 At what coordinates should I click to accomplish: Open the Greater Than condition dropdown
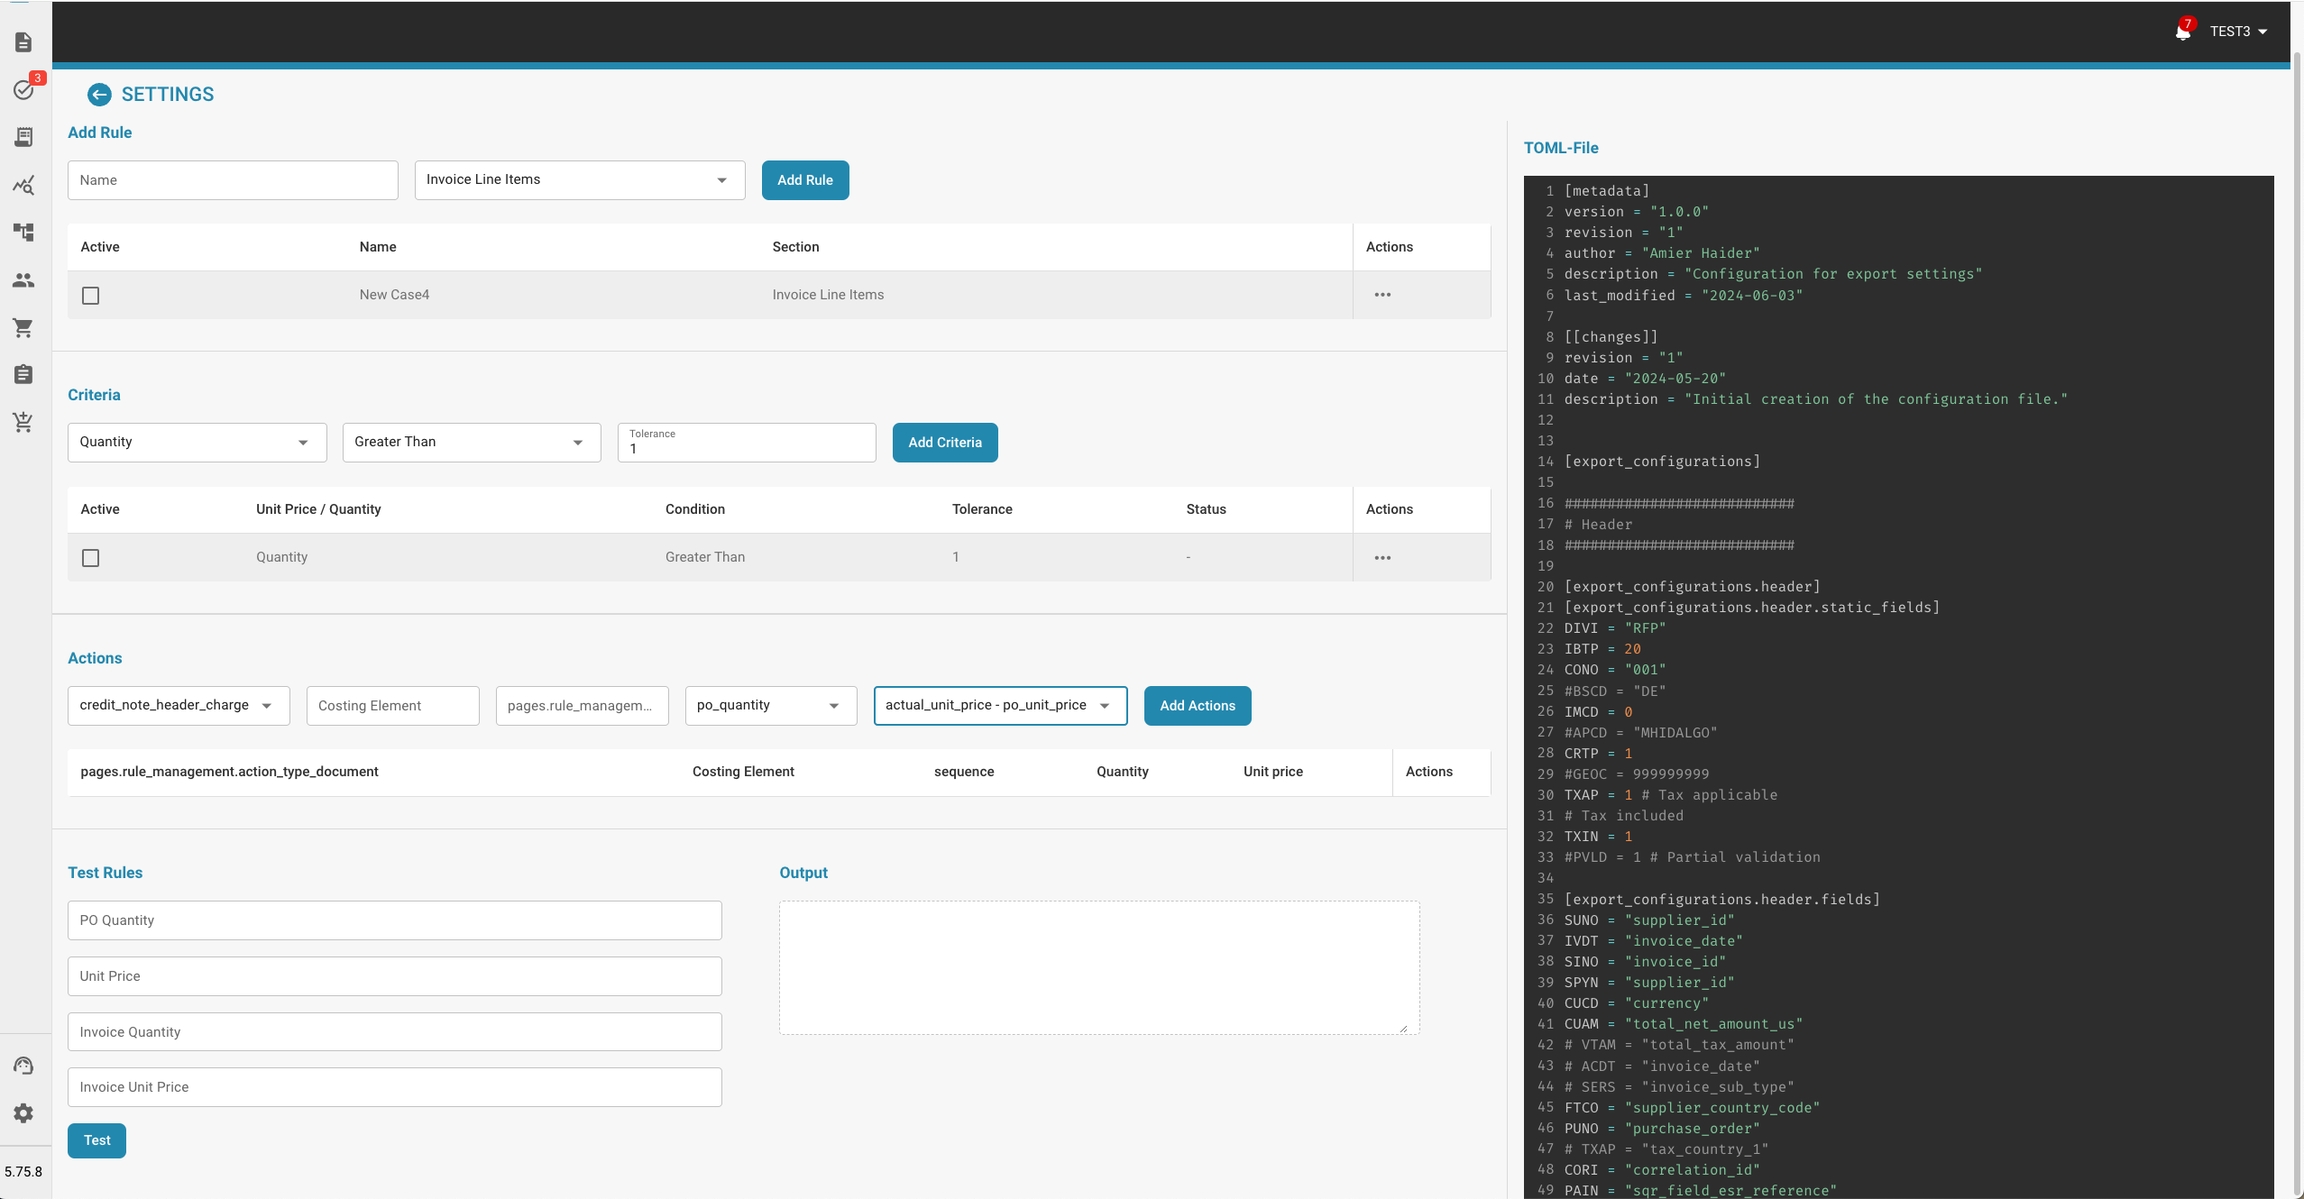point(471,442)
